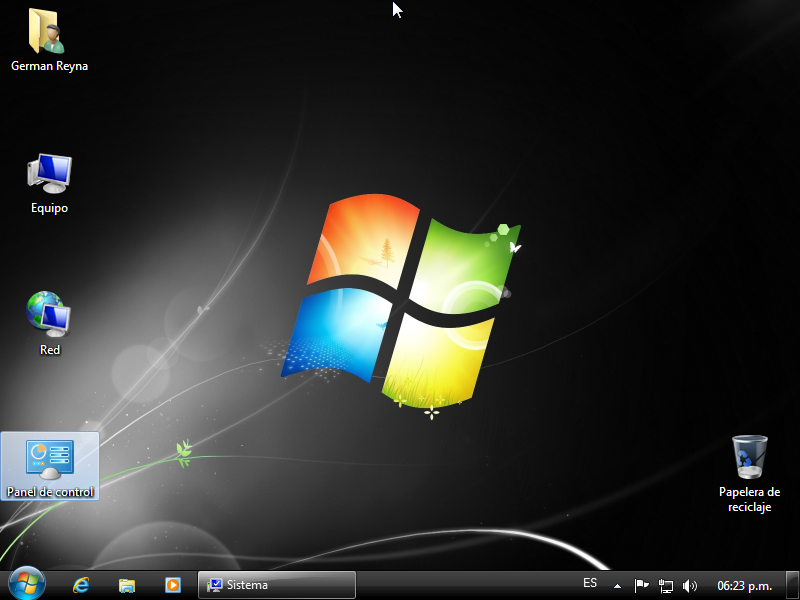Click the German Reyna label text

49,66
